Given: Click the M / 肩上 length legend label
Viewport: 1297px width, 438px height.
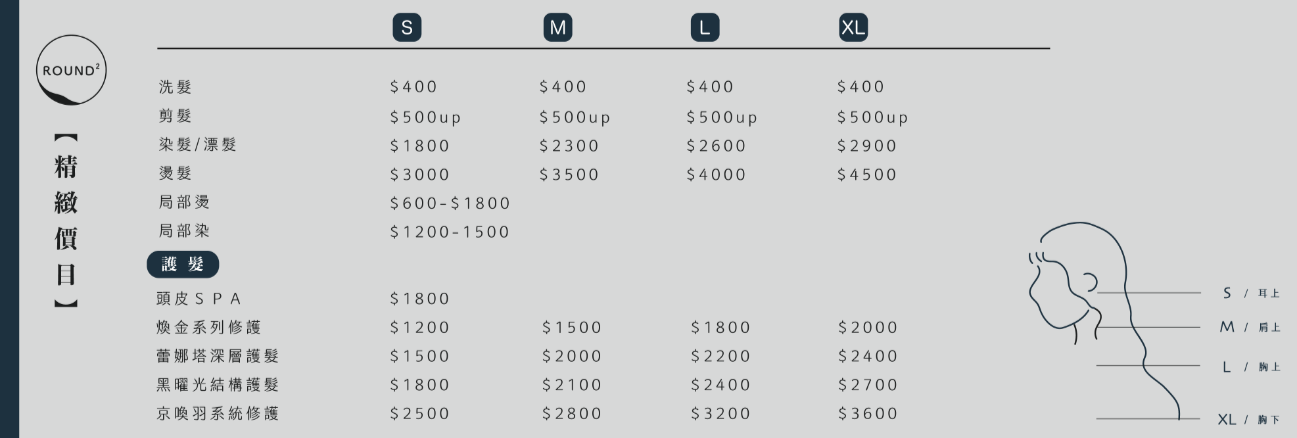Looking at the screenshot, I should tap(1249, 327).
